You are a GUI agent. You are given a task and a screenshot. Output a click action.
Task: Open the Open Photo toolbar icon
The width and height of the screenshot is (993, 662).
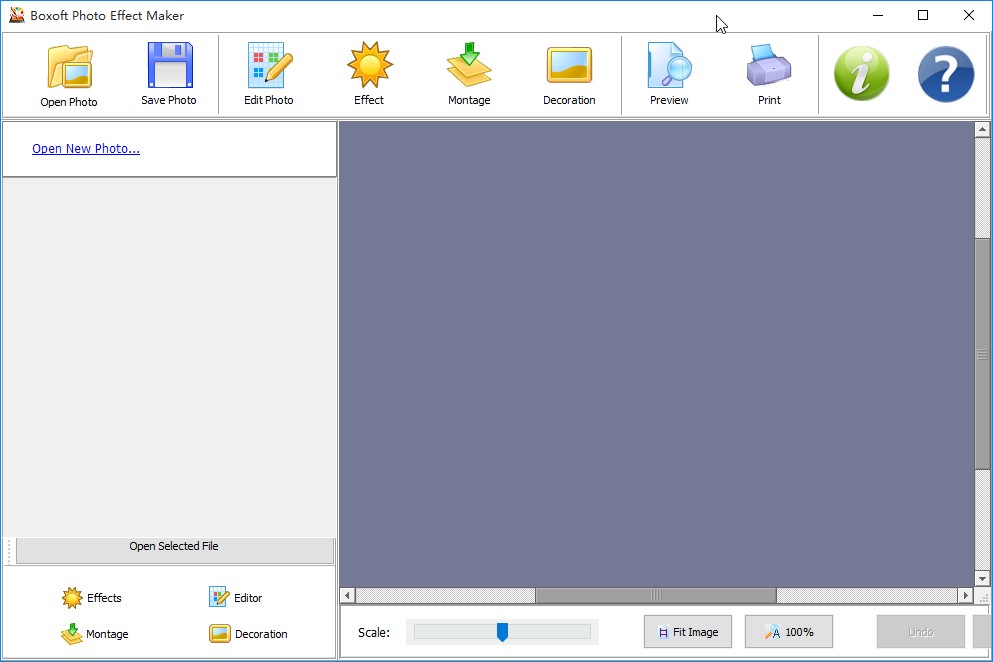(x=69, y=75)
